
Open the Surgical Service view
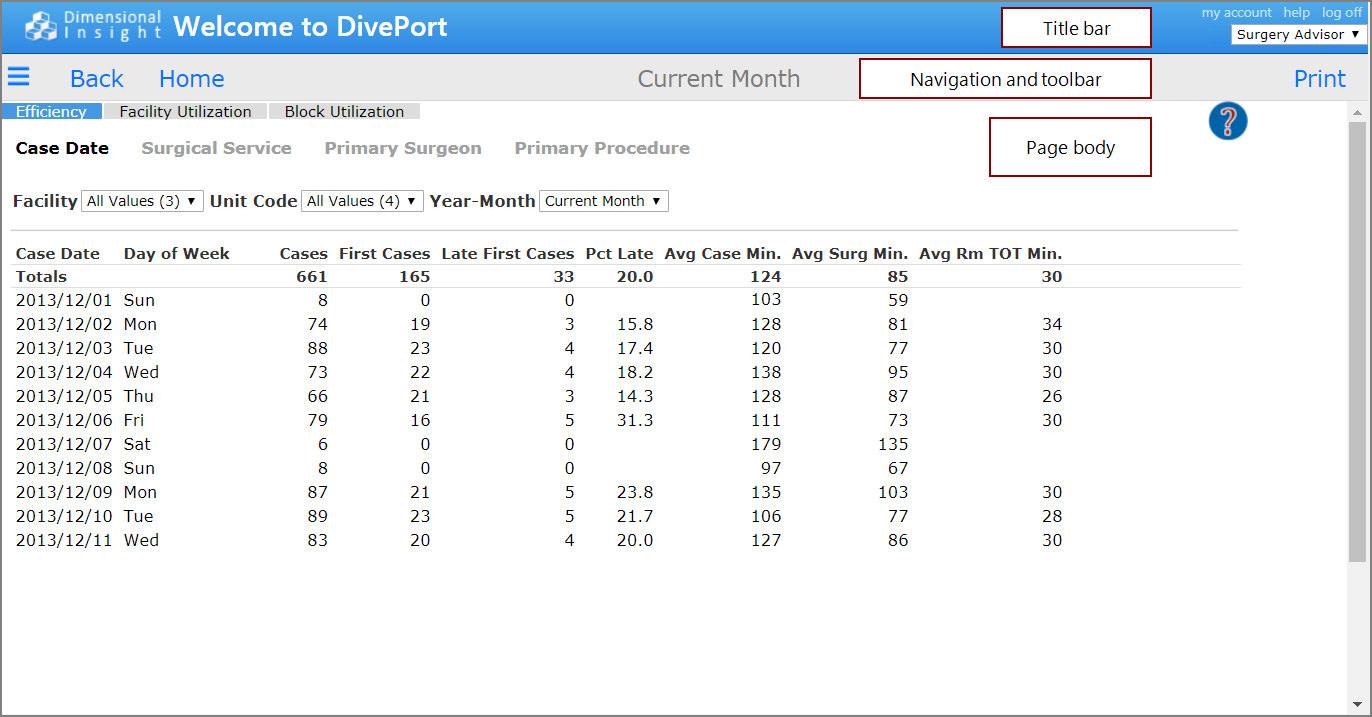(x=216, y=148)
